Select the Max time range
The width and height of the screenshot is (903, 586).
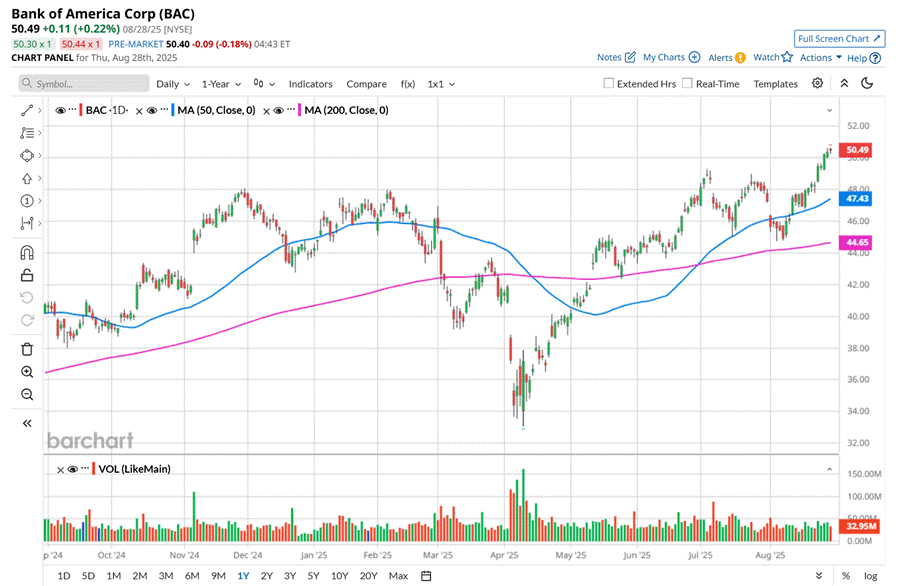point(398,576)
